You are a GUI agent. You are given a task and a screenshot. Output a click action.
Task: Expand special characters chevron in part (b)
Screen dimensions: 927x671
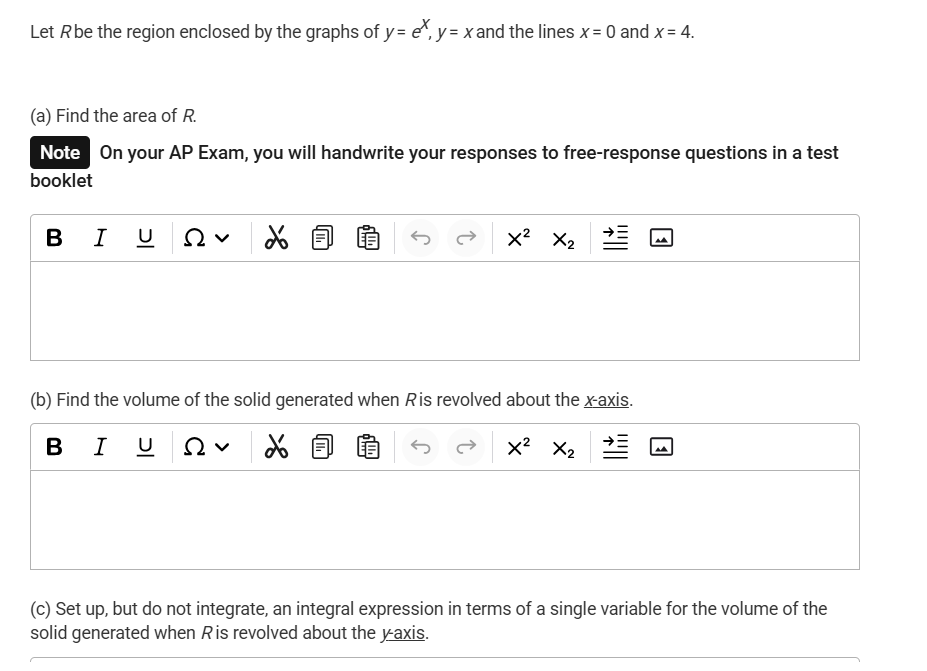222,447
